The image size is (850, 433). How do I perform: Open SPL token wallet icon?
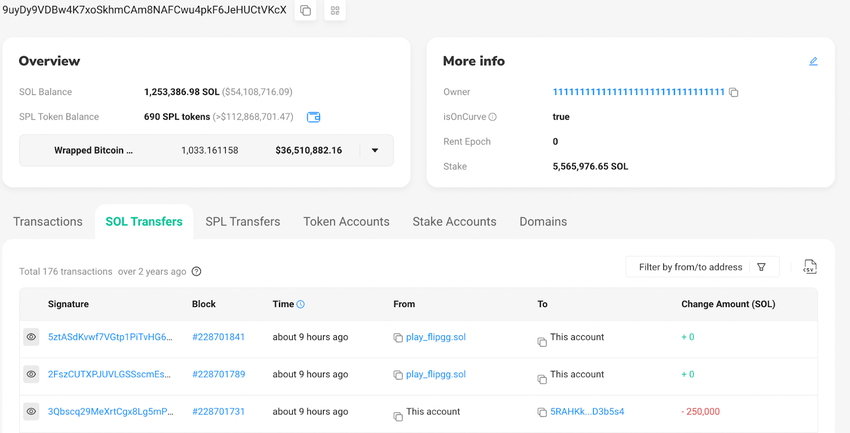pyautogui.click(x=313, y=117)
